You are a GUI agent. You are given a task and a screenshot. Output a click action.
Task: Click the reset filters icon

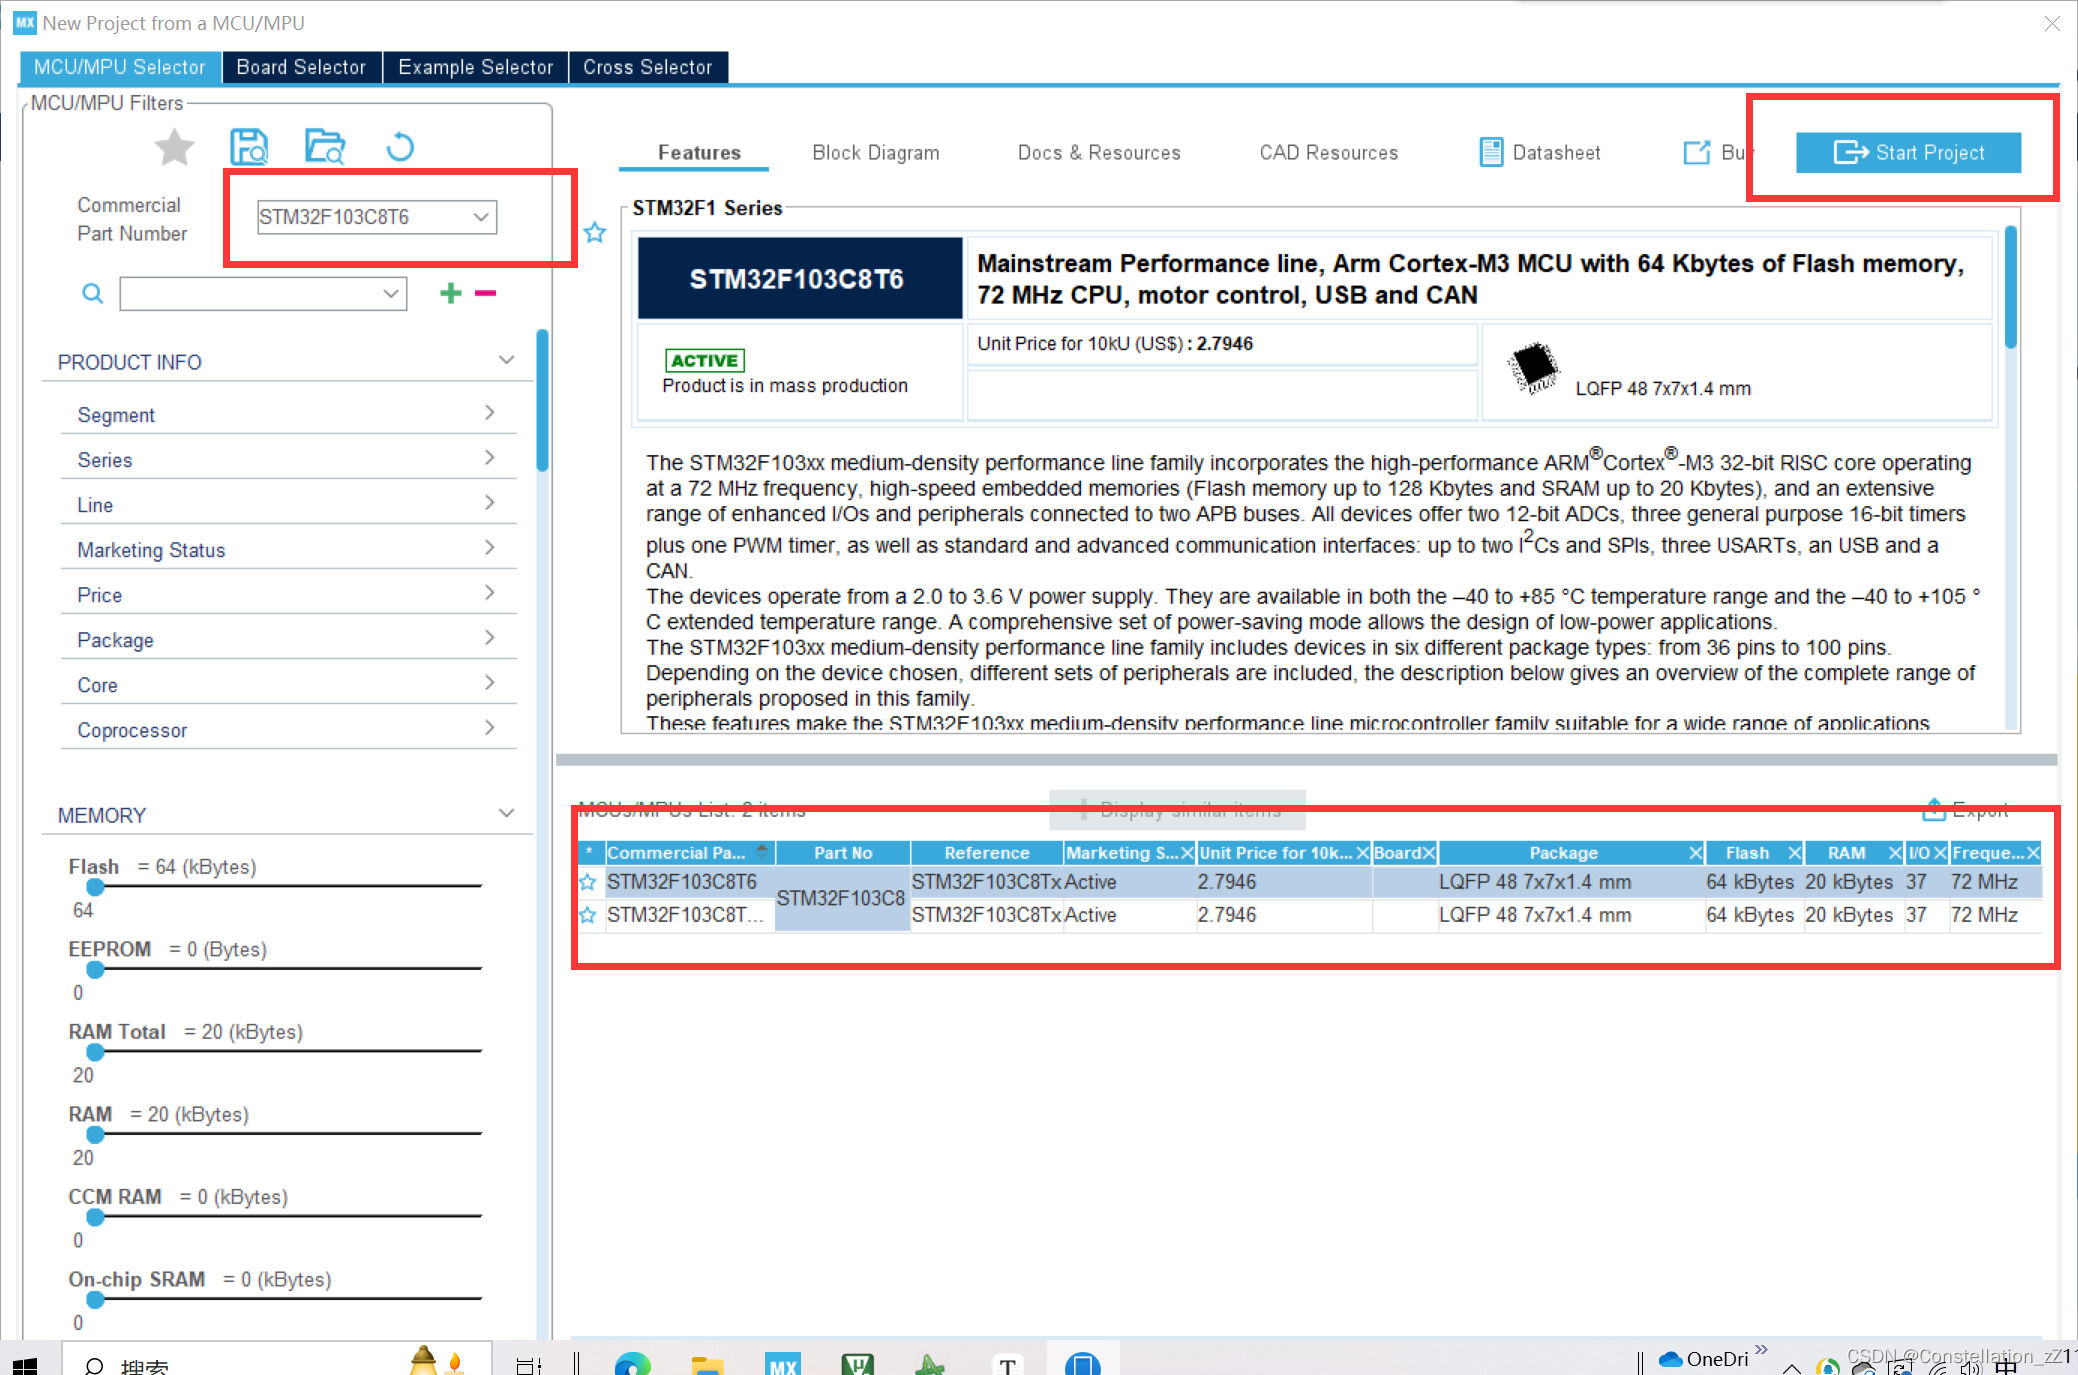pyautogui.click(x=401, y=144)
